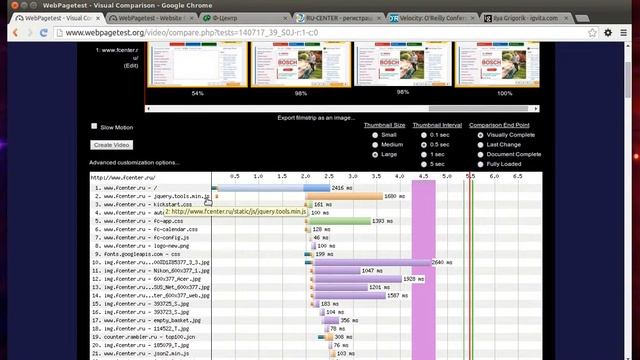This screenshot has width=640, height=360.
Task: Open the extension gear icon in toolbar
Action: [x=608, y=33]
